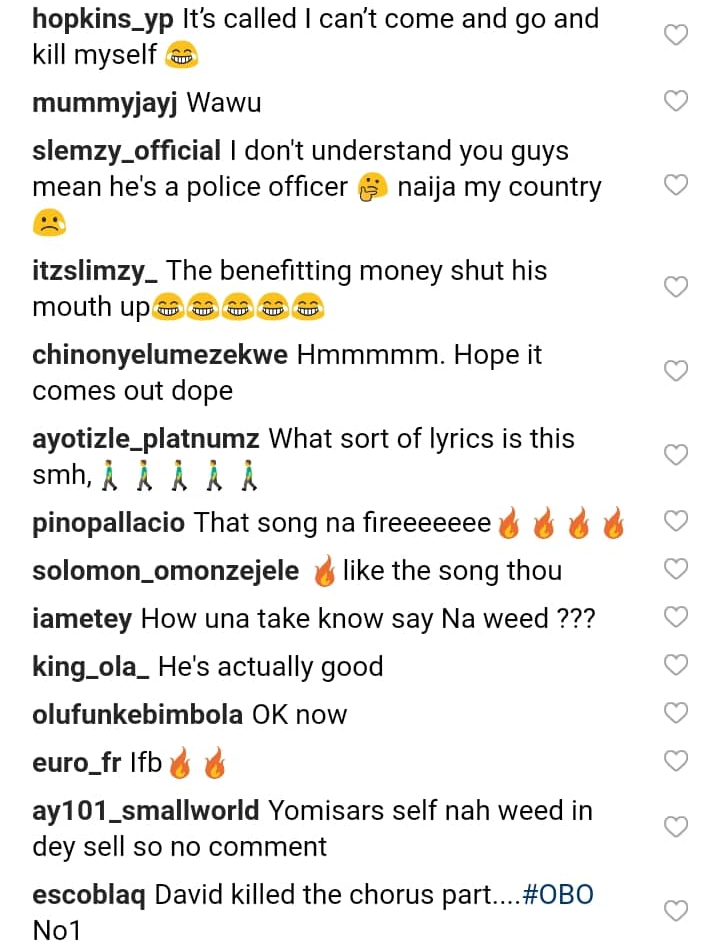Open king_ola_'s profile page
The image size is (709, 942).
pos(90,666)
